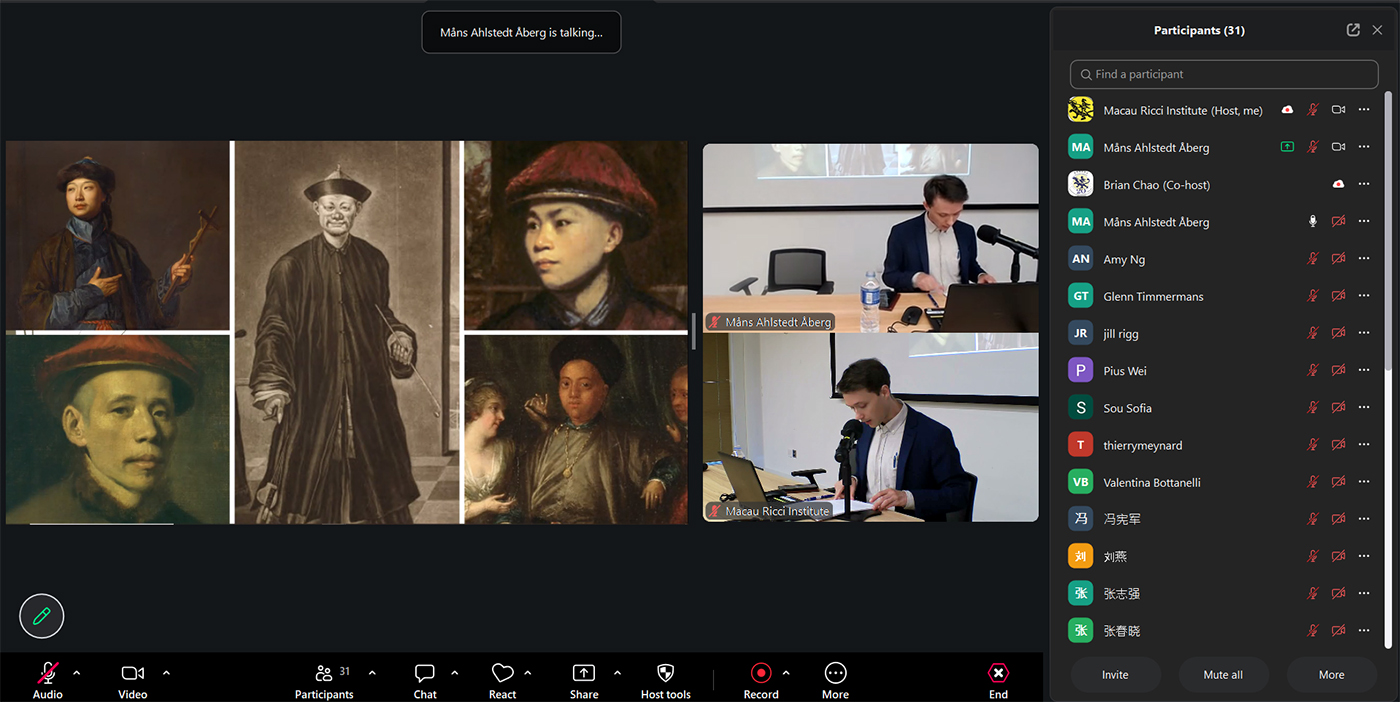Open more options for Brian Chao row
Screen dimensions: 1400x702
coord(1364,184)
